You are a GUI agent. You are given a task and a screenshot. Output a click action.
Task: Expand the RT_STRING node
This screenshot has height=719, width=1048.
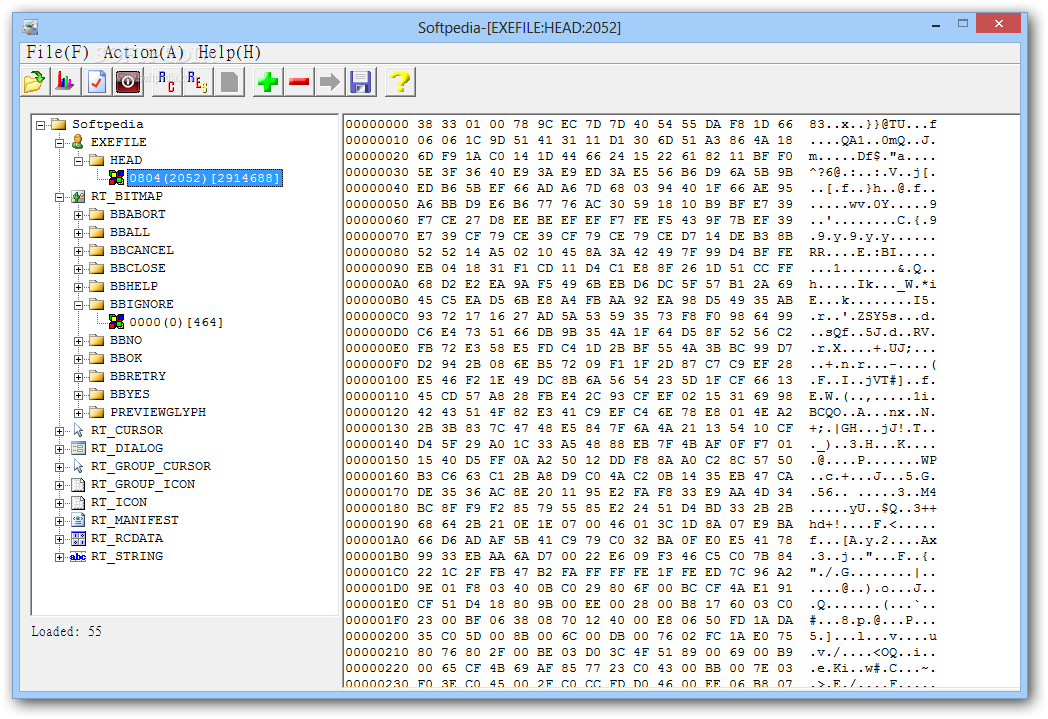59,557
